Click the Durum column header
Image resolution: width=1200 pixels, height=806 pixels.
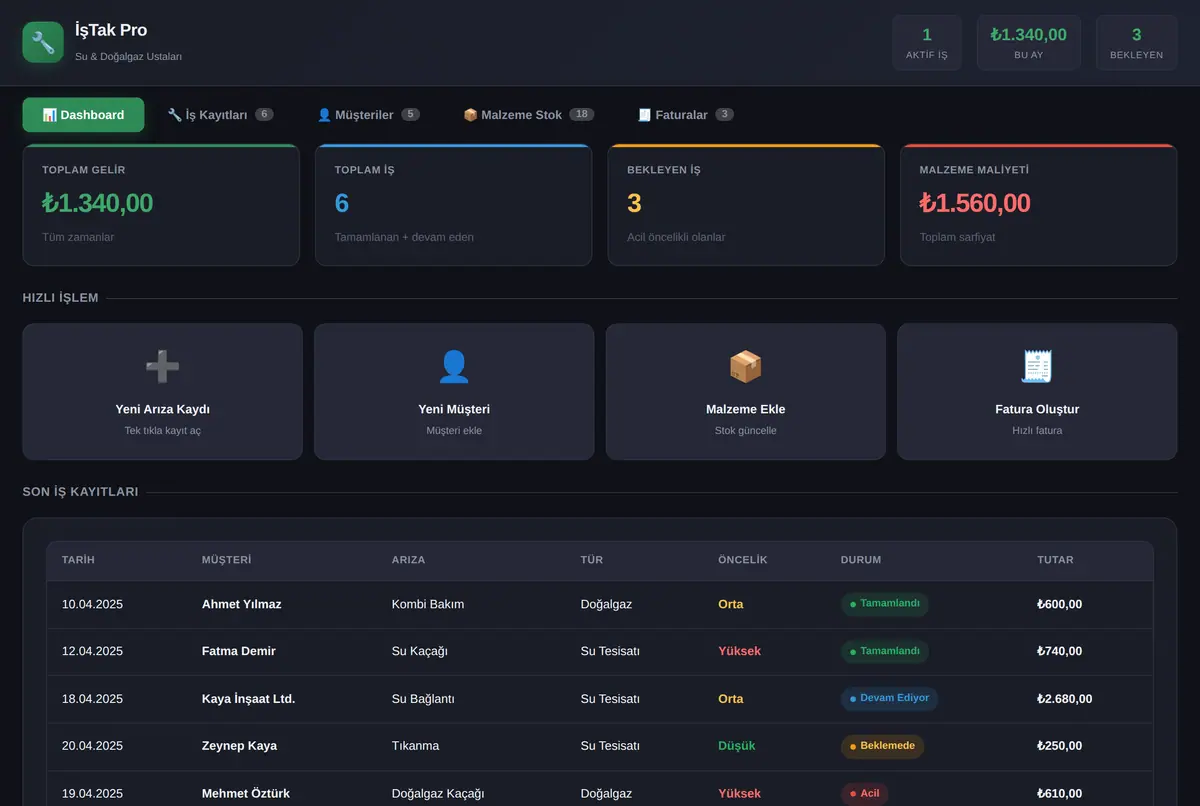861,560
